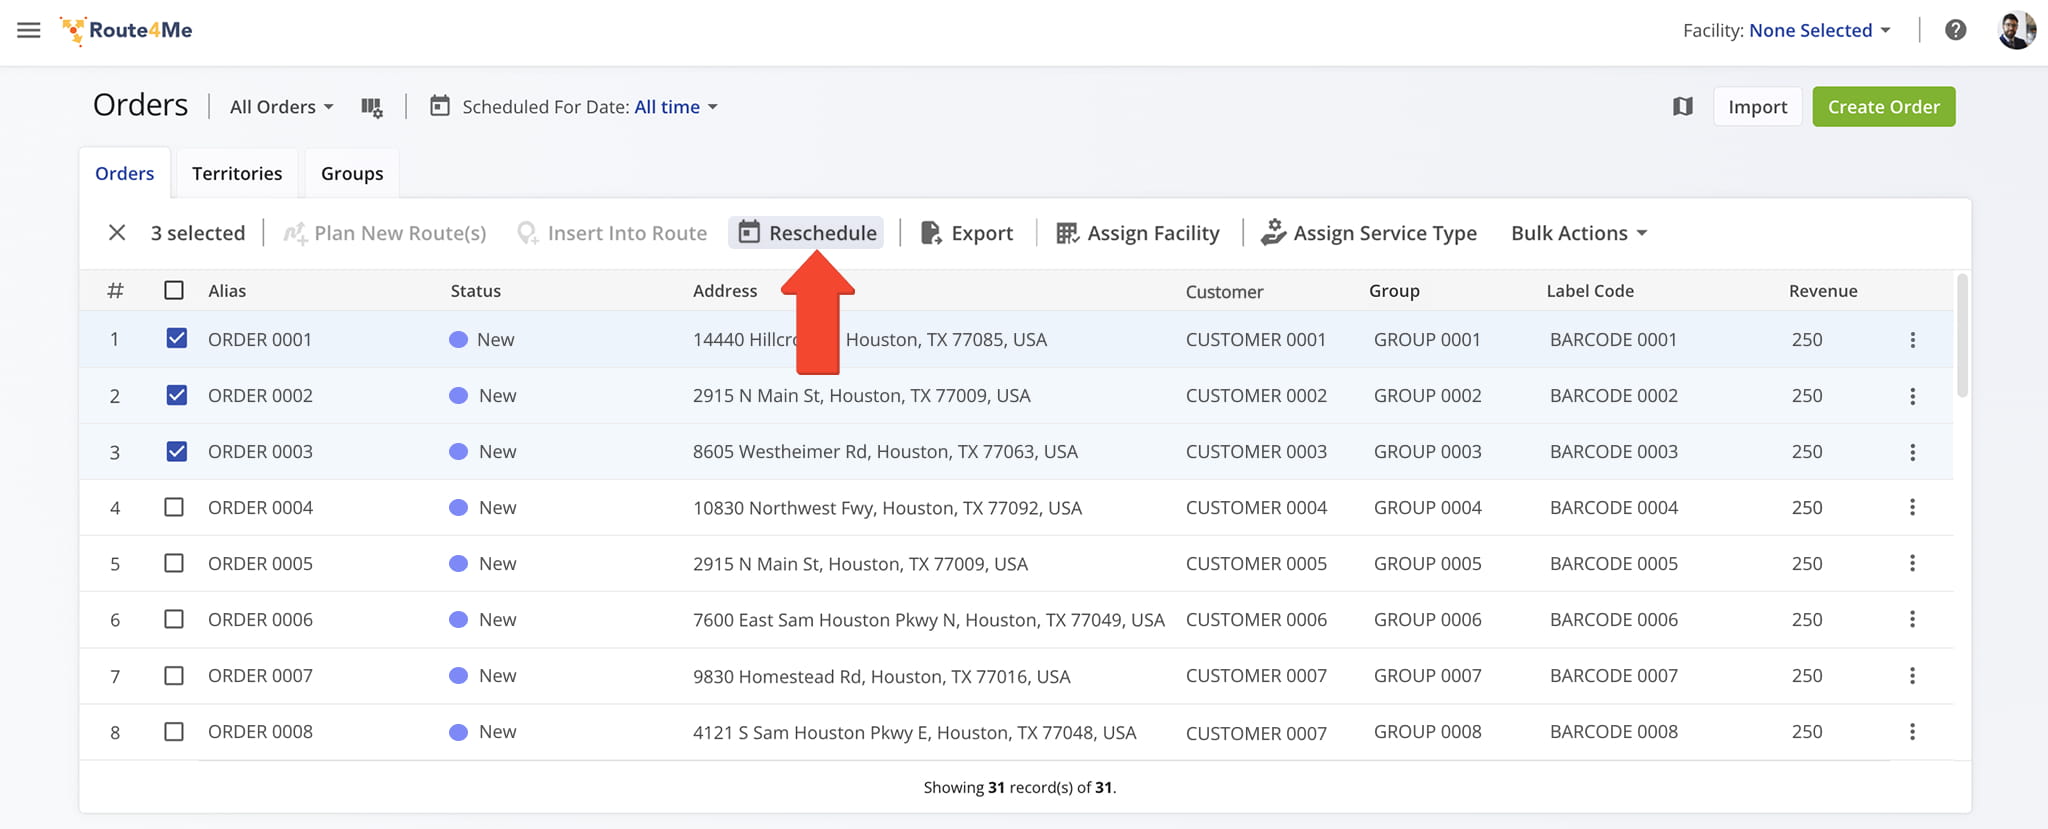The height and width of the screenshot is (829, 2048).
Task: Open the Facility None Selected dropdown
Action: (1820, 30)
